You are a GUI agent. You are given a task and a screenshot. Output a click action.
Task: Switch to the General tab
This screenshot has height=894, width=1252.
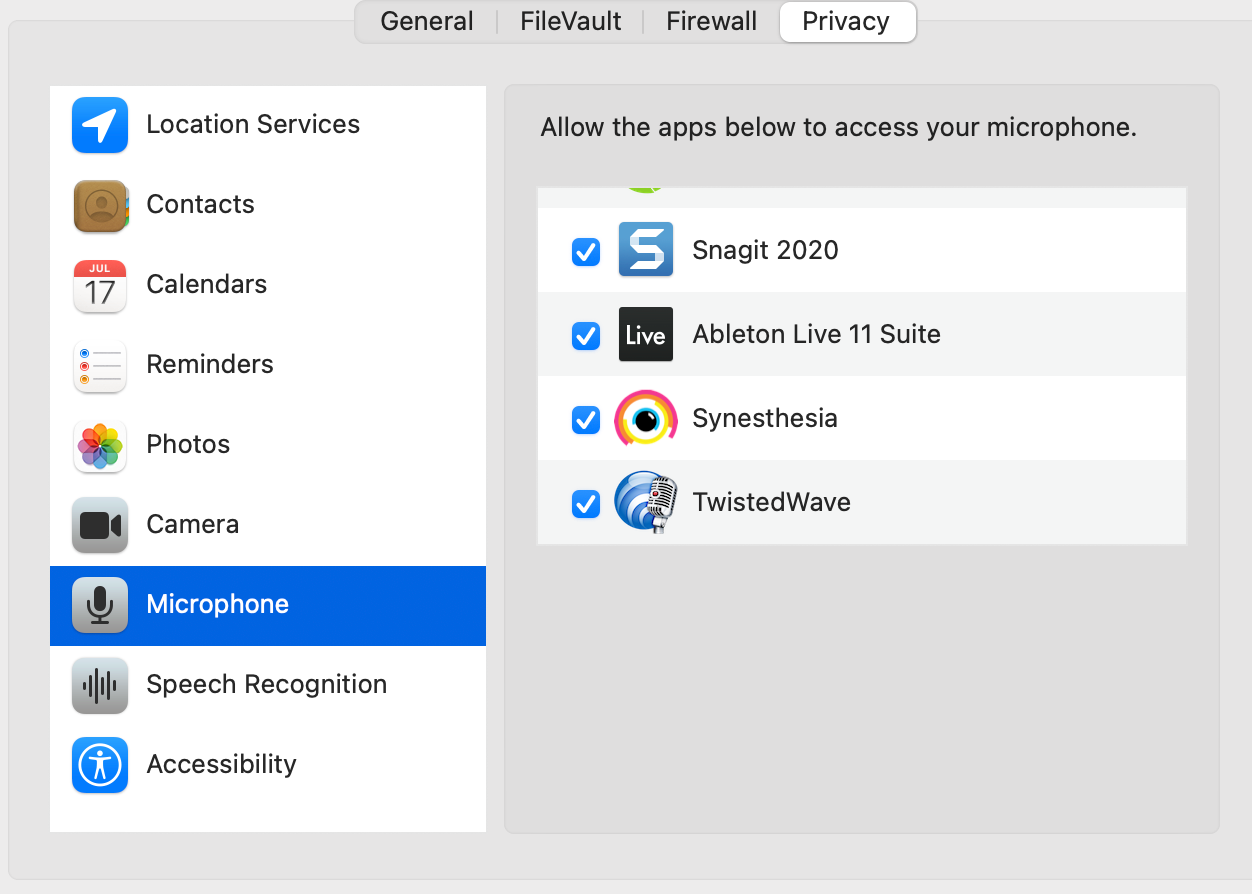pyautogui.click(x=427, y=22)
